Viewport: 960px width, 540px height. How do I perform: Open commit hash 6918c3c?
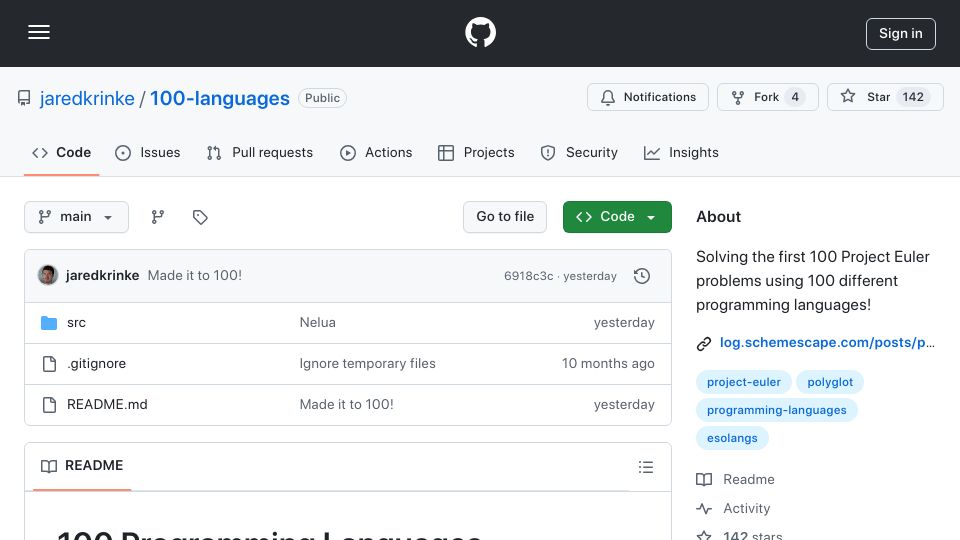pos(528,276)
